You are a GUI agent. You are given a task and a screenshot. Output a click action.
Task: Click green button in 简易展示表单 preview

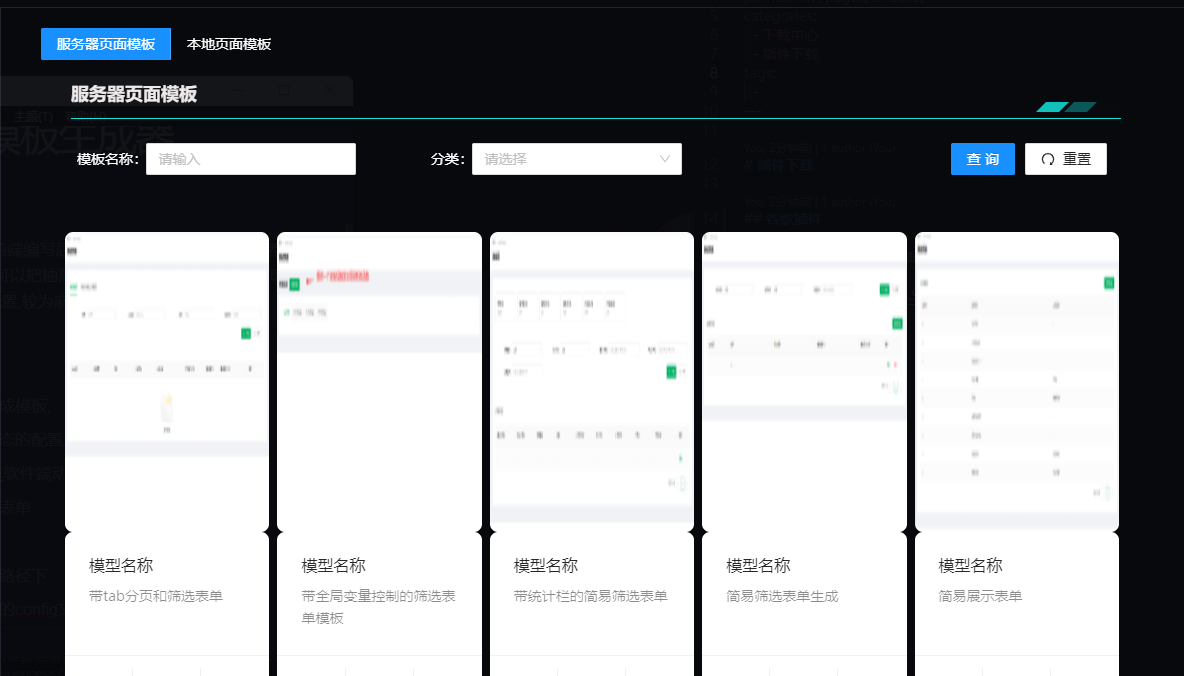point(1108,282)
